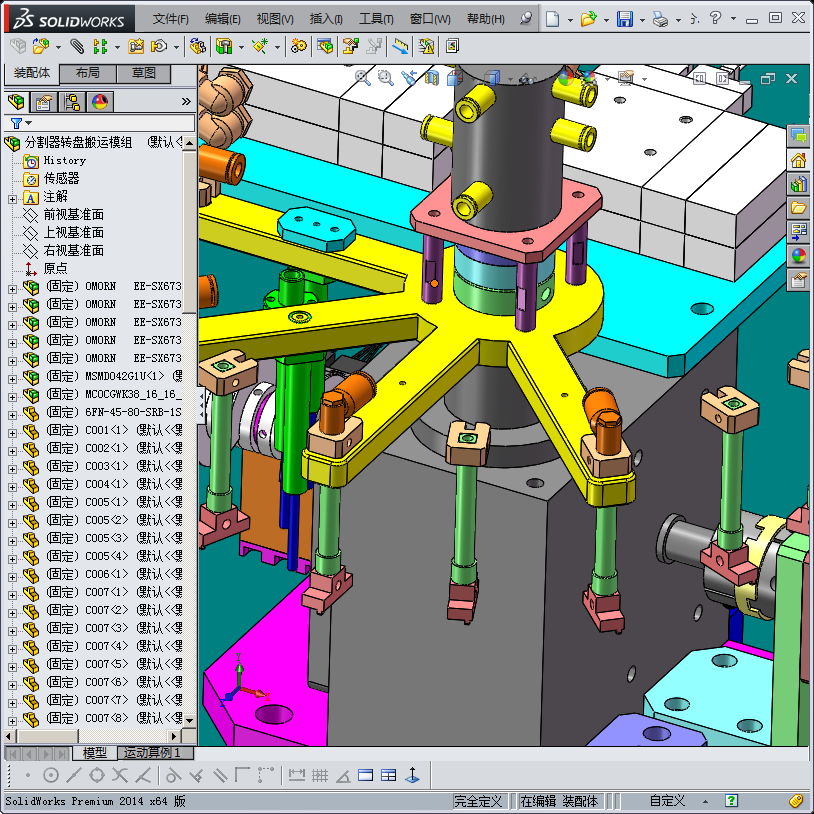The width and height of the screenshot is (814, 814).
Task: Open the 编辑(E) menu
Action: click(x=222, y=19)
